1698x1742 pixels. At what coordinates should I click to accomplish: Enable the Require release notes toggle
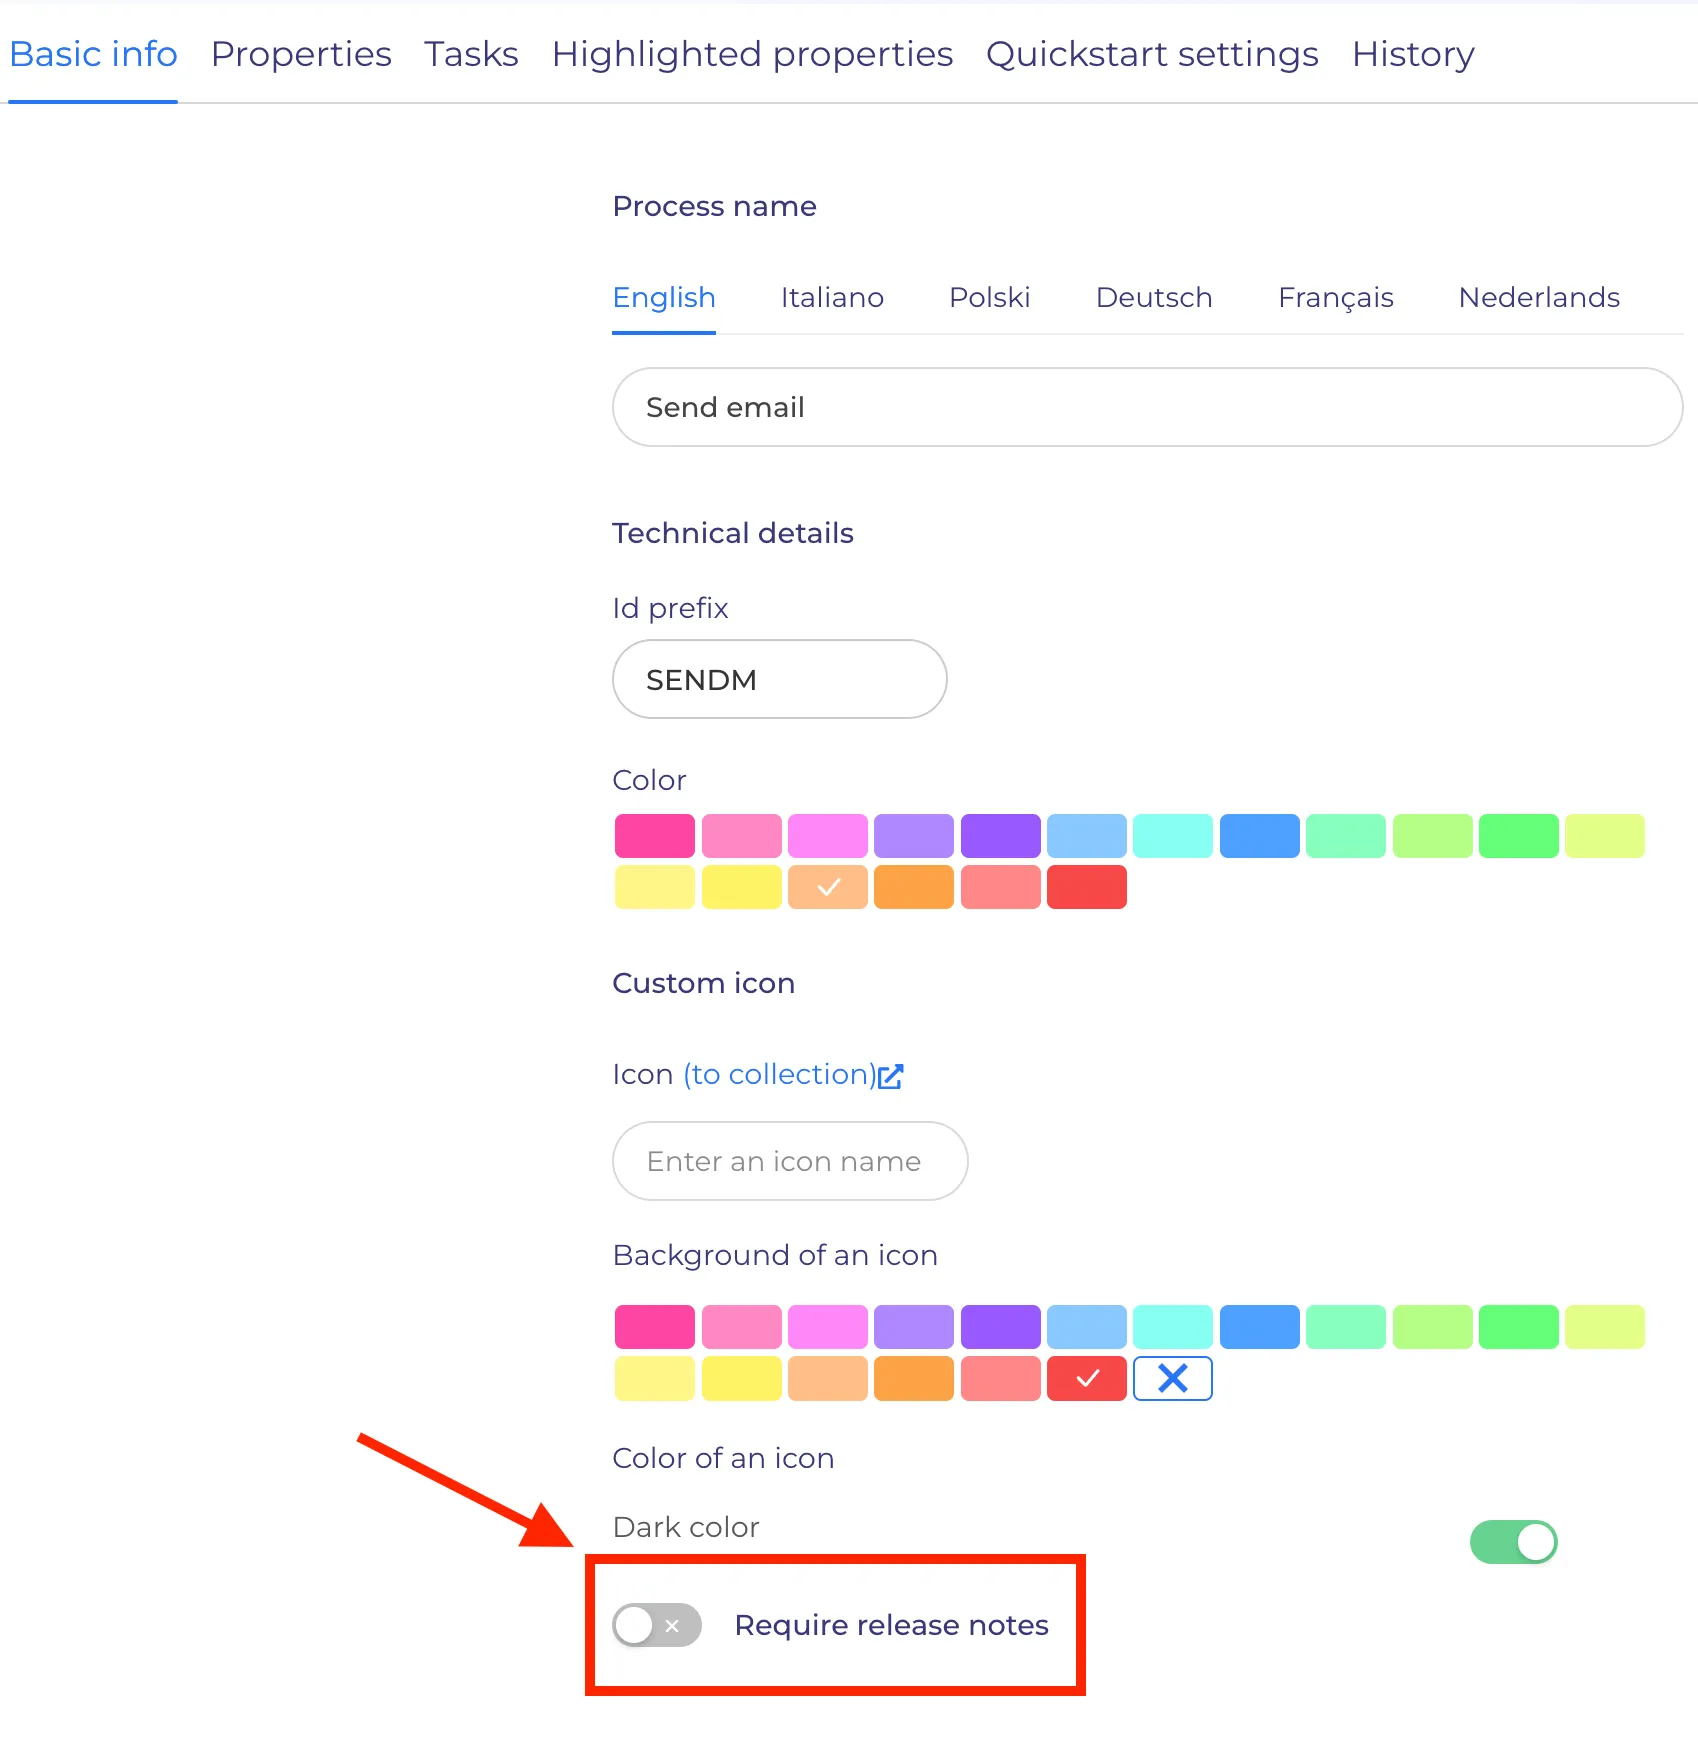coord(657,1625)
